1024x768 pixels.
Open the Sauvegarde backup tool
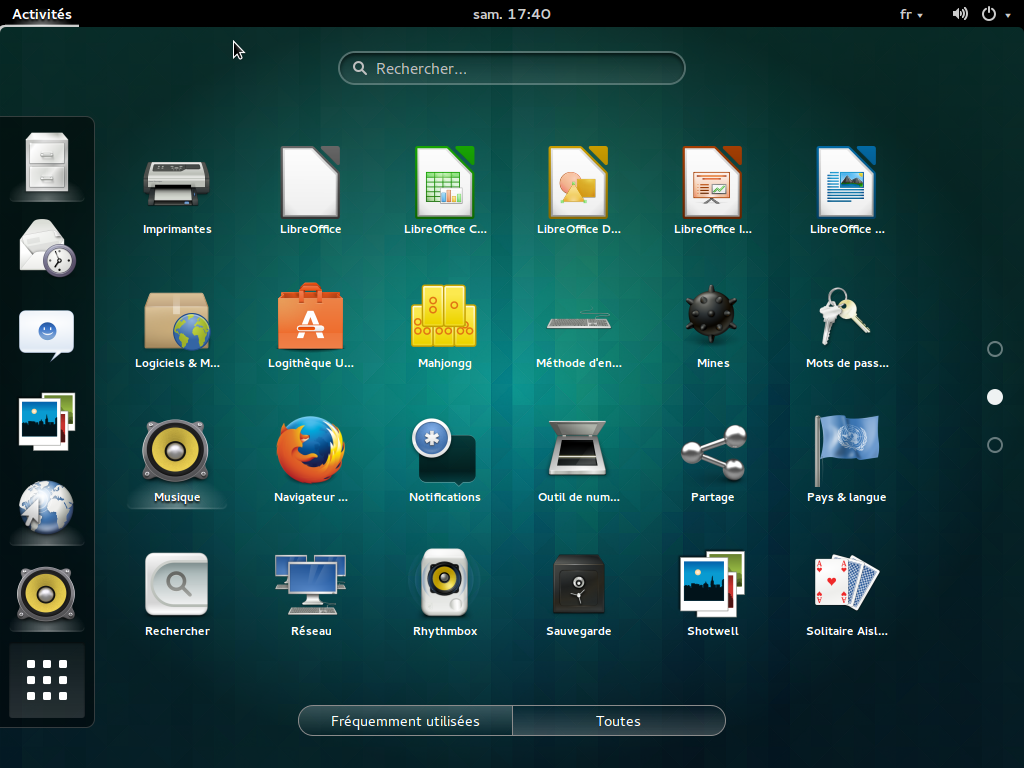point(578,585)
